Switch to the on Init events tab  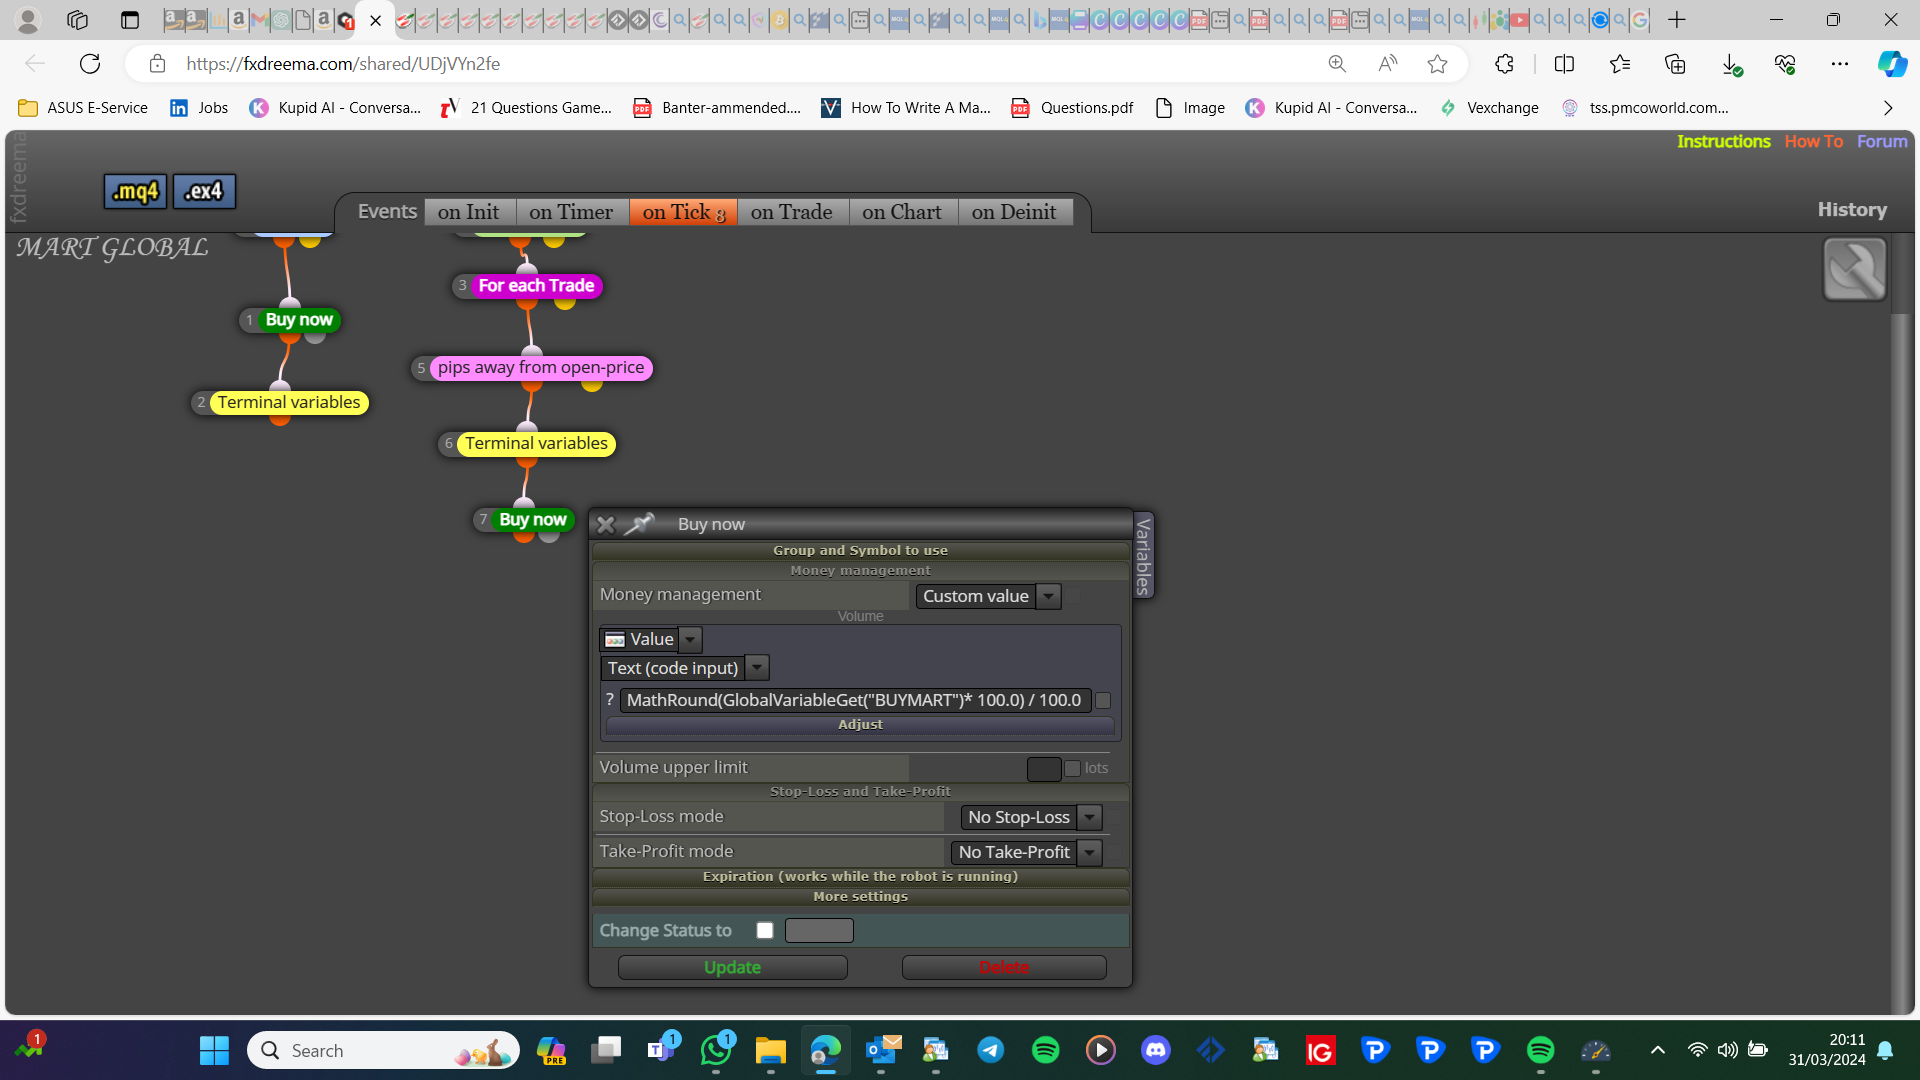(x=468, y=212)
